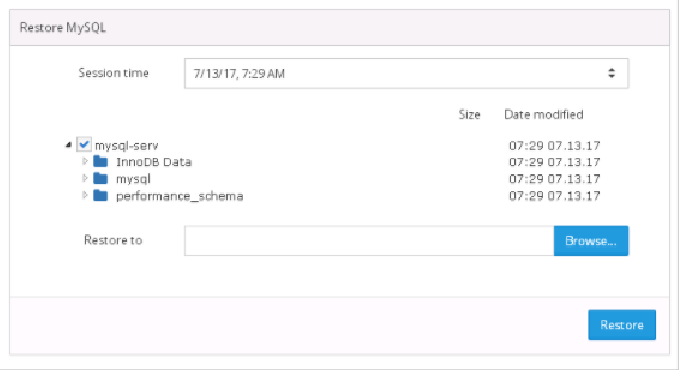Screen dimensions: 689x376
Task: Click the mysql folder icon
Action: (101, 178)
